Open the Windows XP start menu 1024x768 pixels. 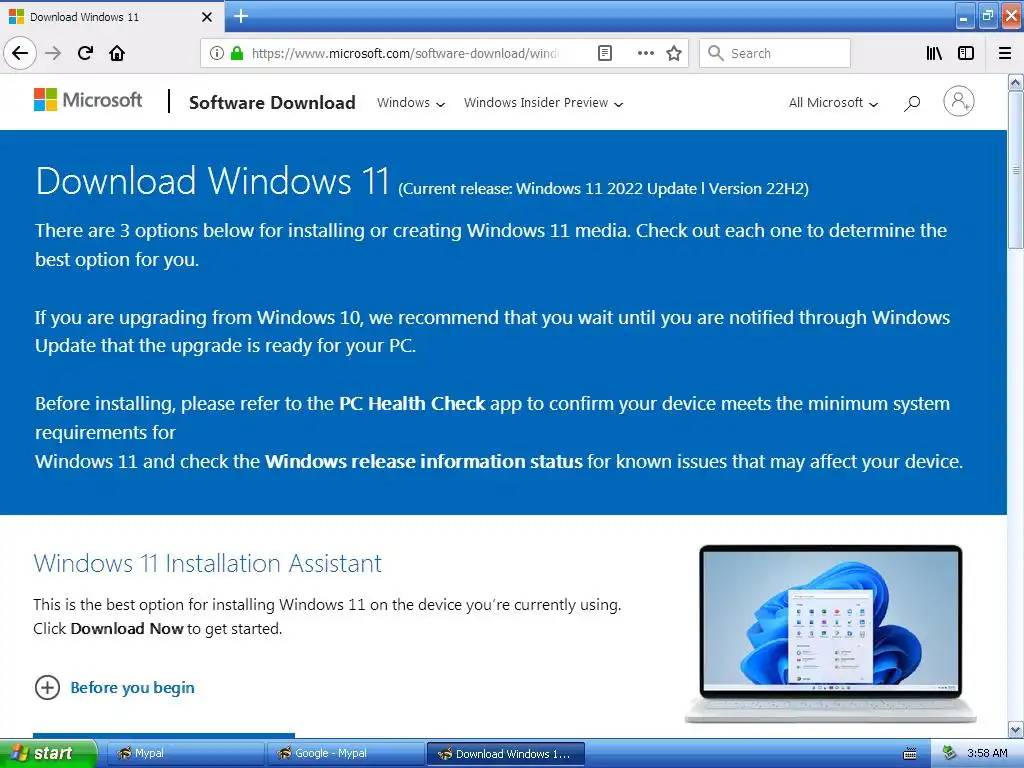48,753
